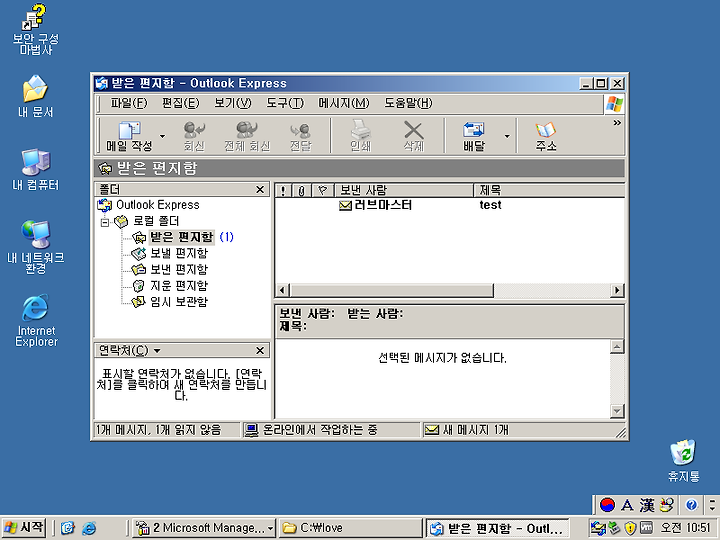Select the 받은 편지함 folder in tree
720x540 pixels.
[181, 237]
